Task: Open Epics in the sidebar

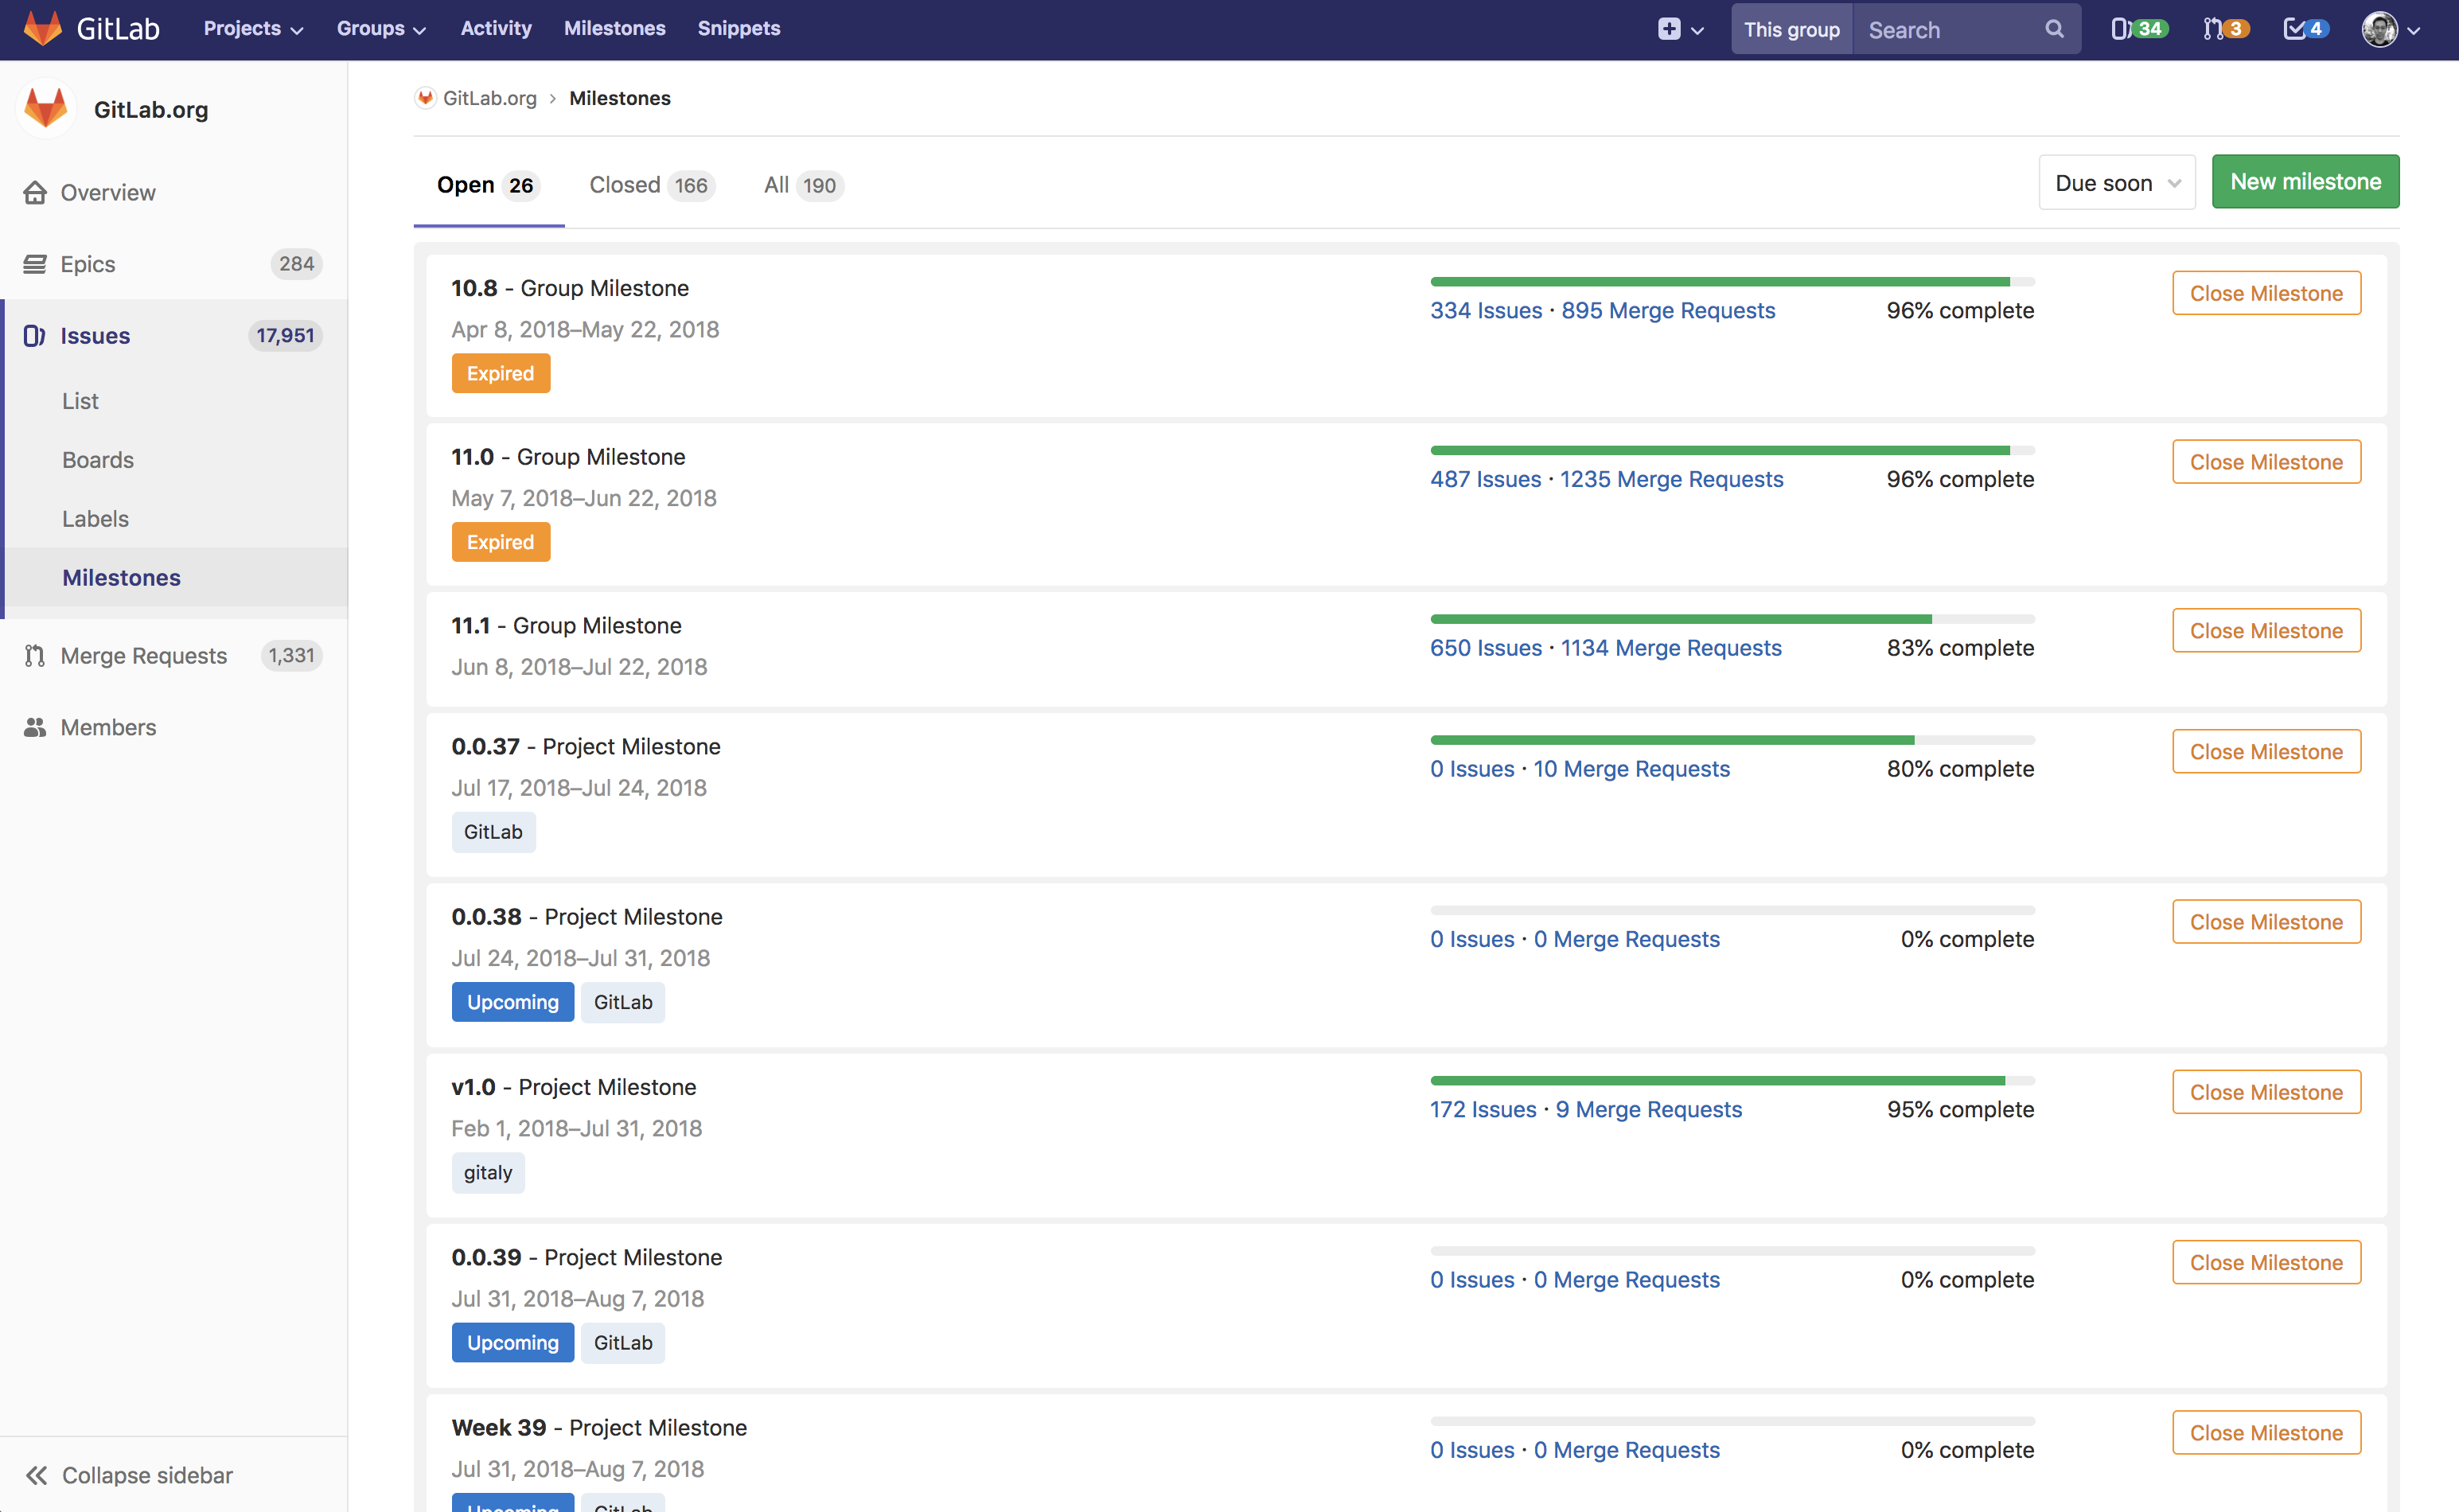Action: pos(88,264)
